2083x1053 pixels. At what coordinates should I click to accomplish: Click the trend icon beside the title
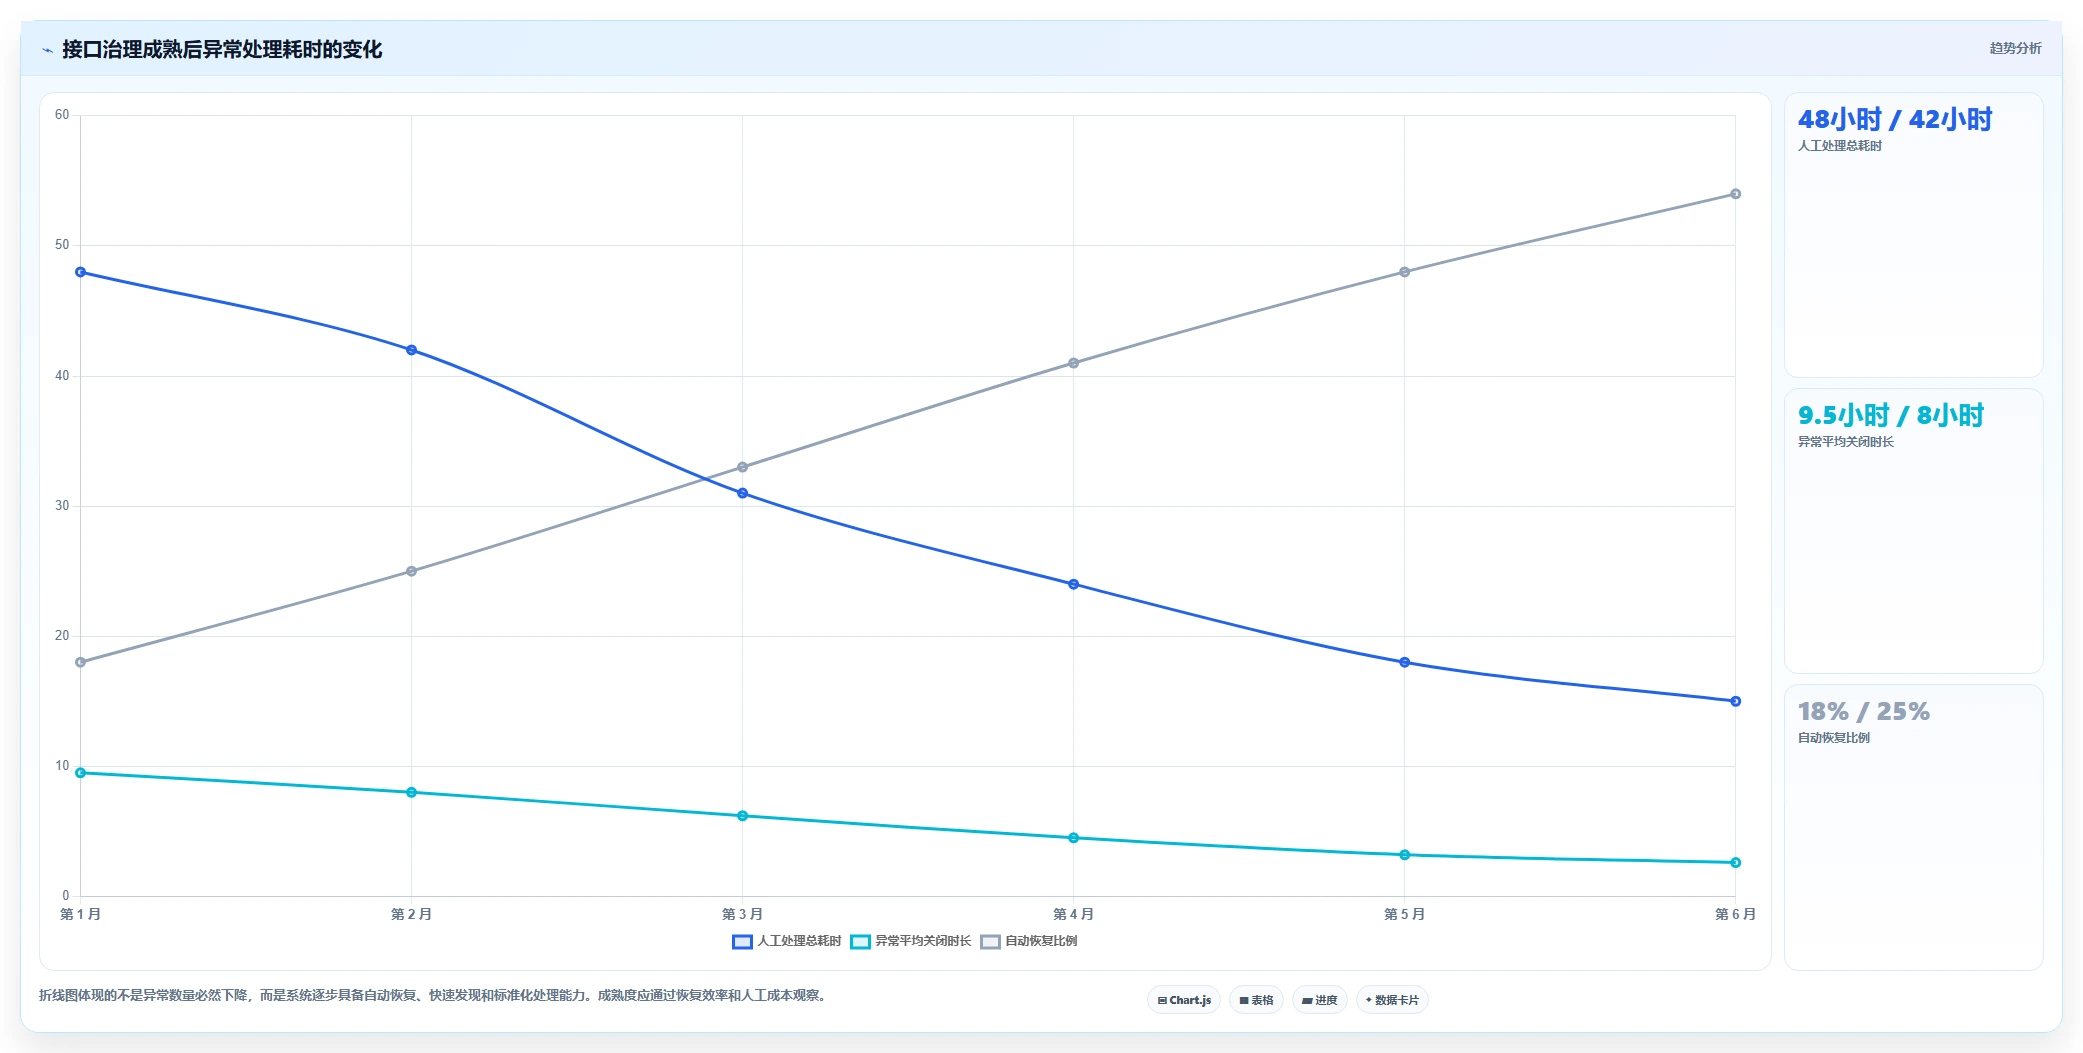coord(47,50)
